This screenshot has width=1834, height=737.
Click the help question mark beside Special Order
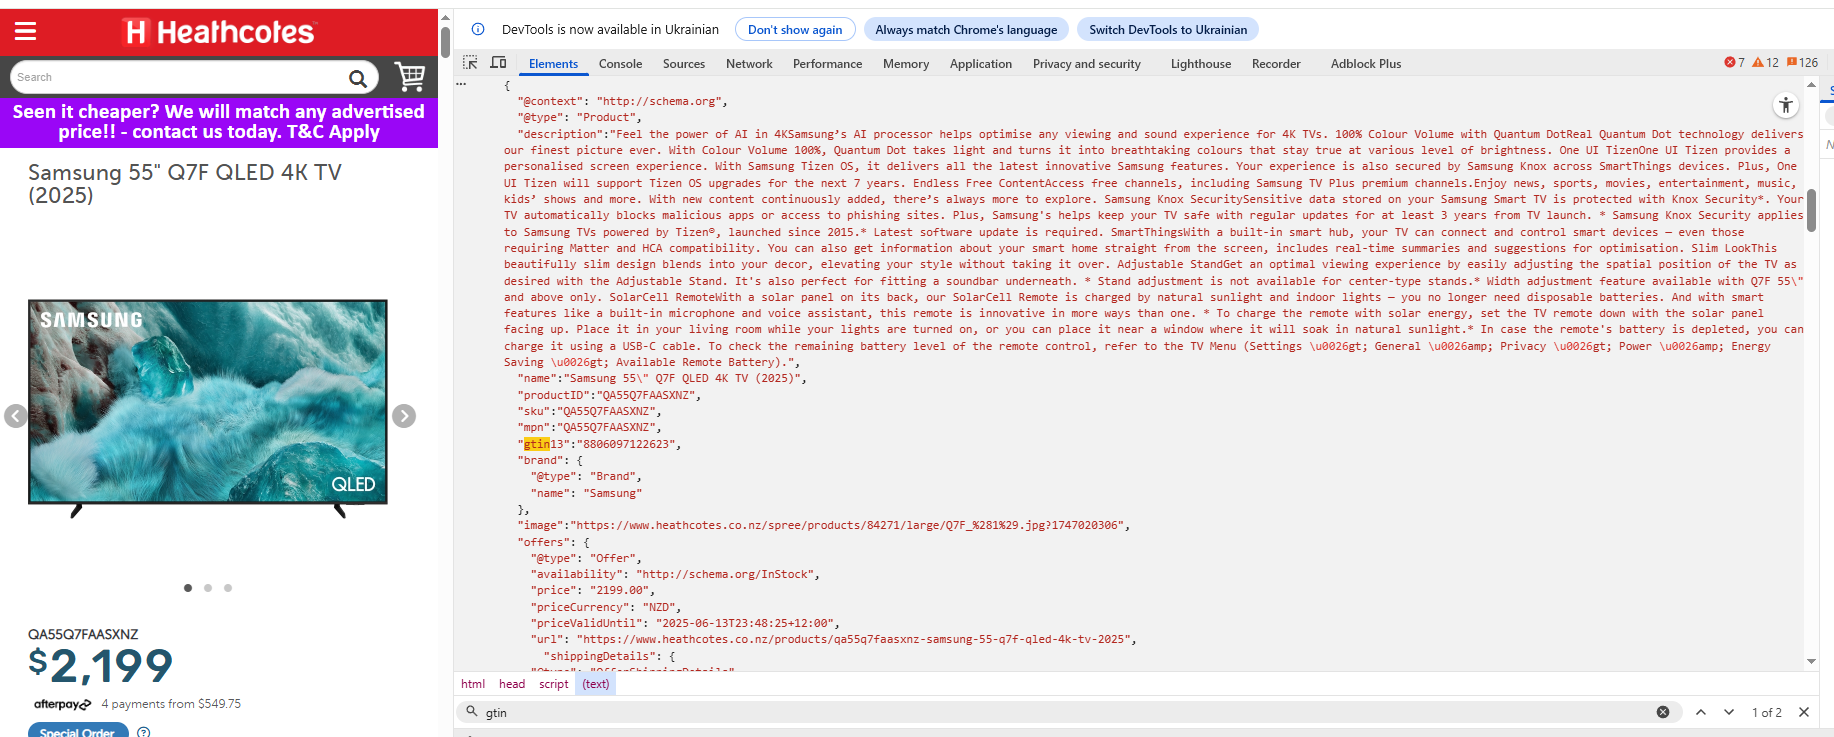(x=144, y=732)
